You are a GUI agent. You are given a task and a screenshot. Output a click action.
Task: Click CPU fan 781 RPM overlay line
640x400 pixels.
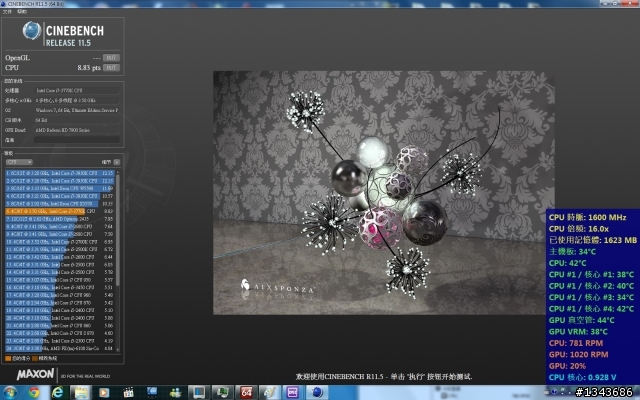click(x=576, y=343)
